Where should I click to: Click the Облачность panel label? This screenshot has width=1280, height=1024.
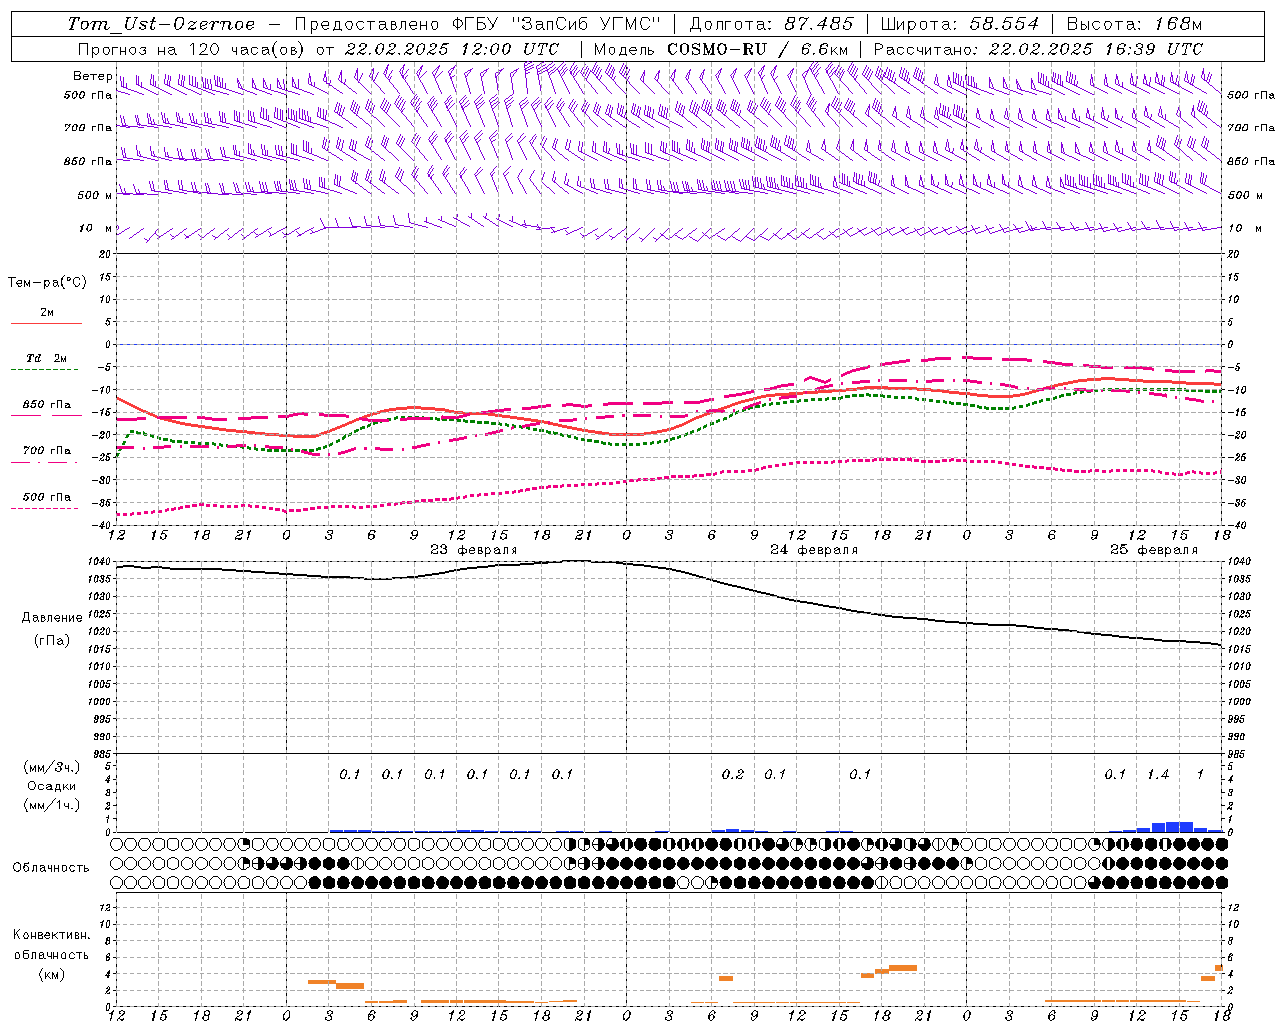click(x=51, y=867)
